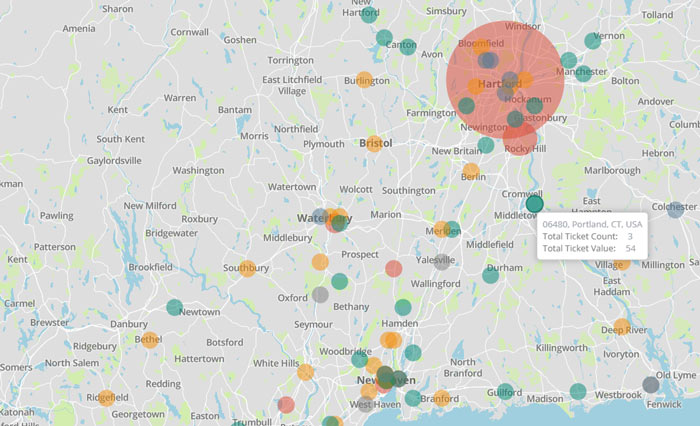Select the teal New Hartford marker
Screen dimensions: 700x426
click(369, 14)
